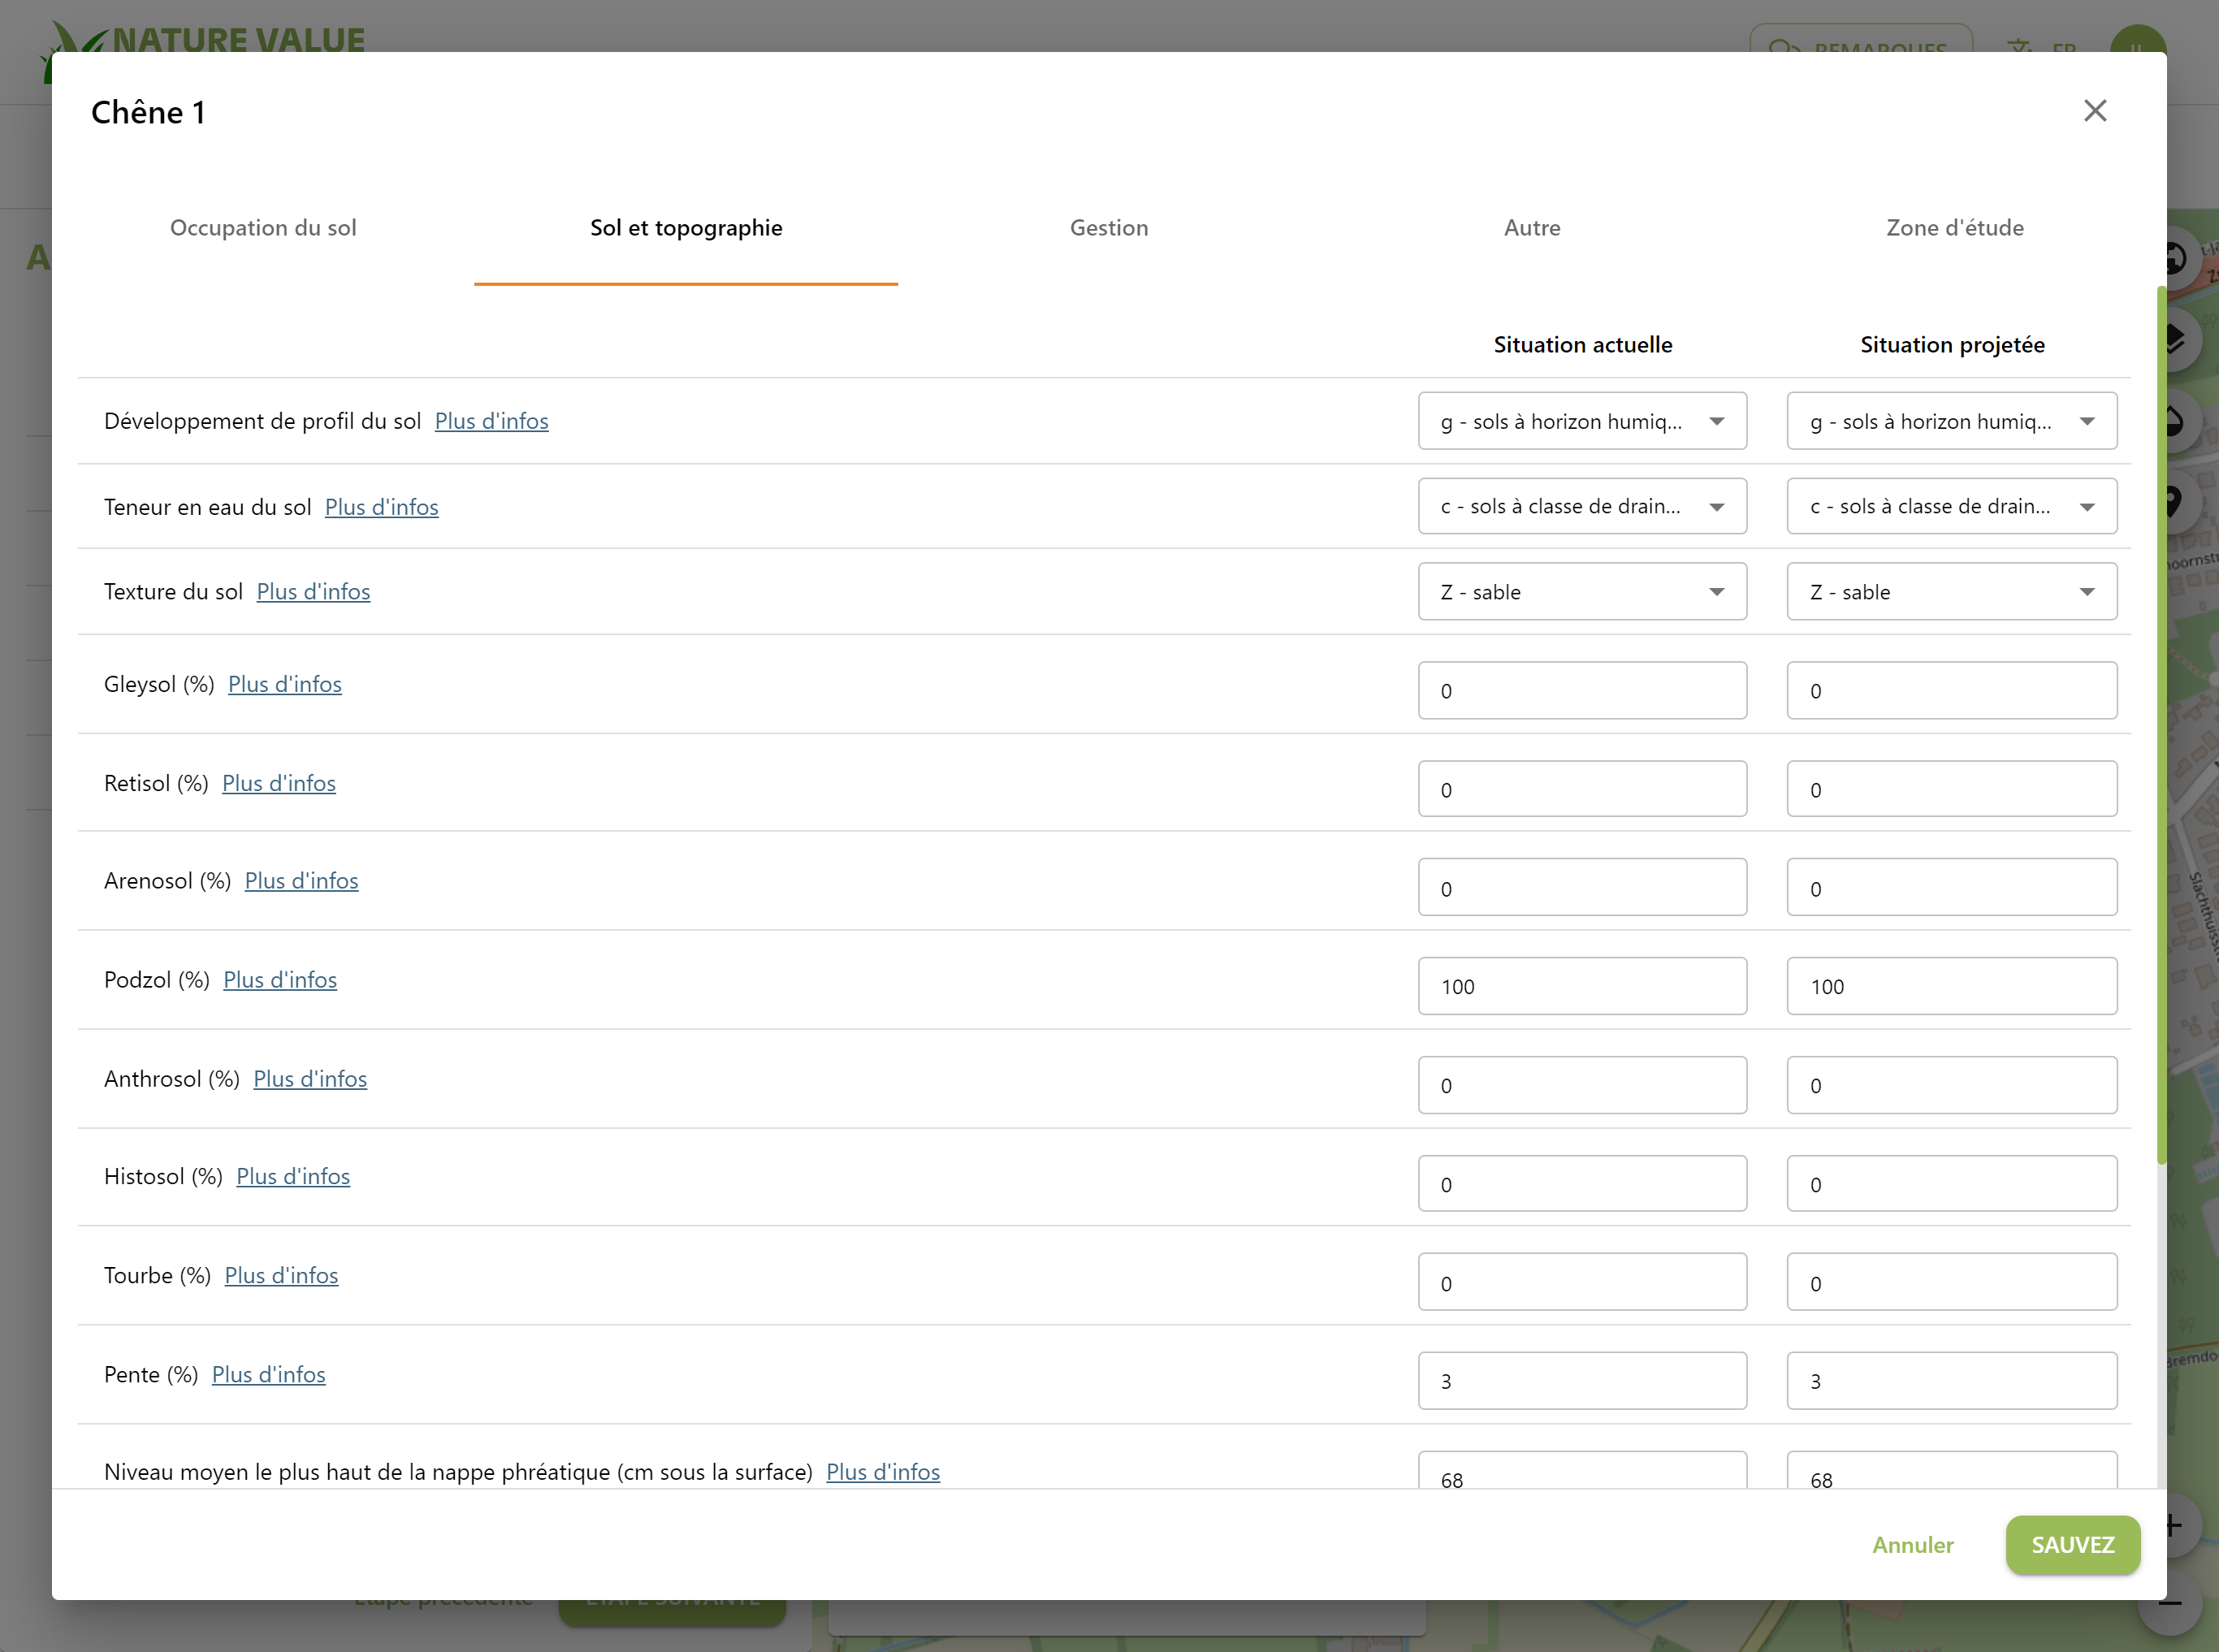Open projected soil profile development dropdown

pyautogui.click(x=1951, y=421)
